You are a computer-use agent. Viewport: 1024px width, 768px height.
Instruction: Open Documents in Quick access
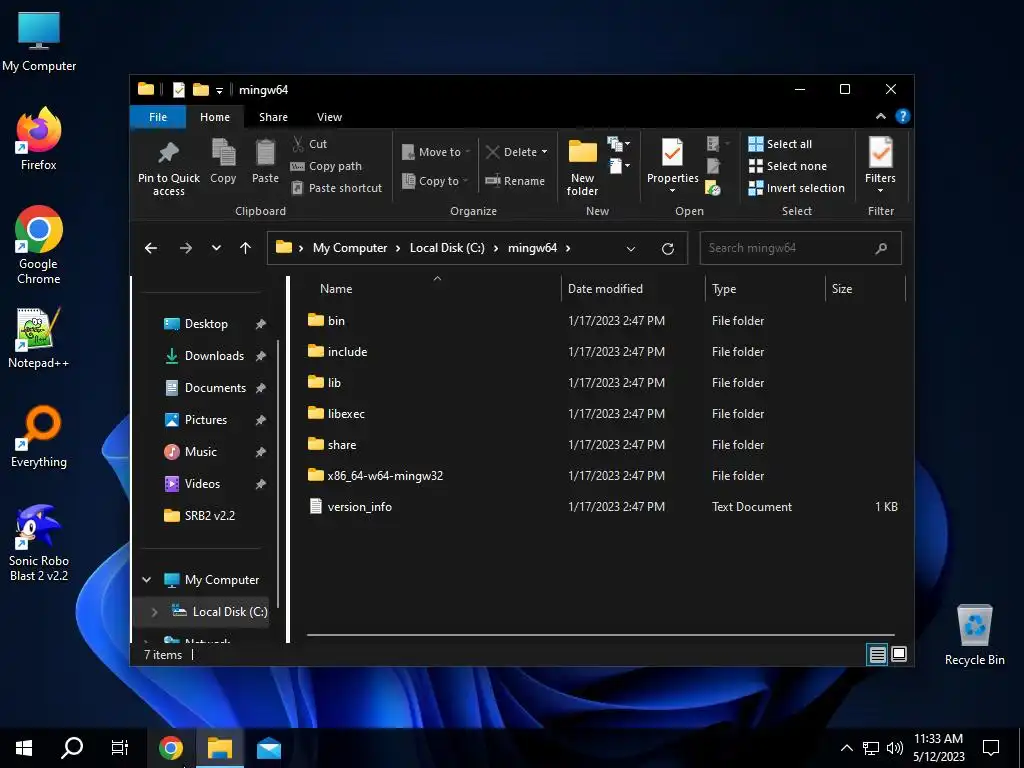point(206,388)
